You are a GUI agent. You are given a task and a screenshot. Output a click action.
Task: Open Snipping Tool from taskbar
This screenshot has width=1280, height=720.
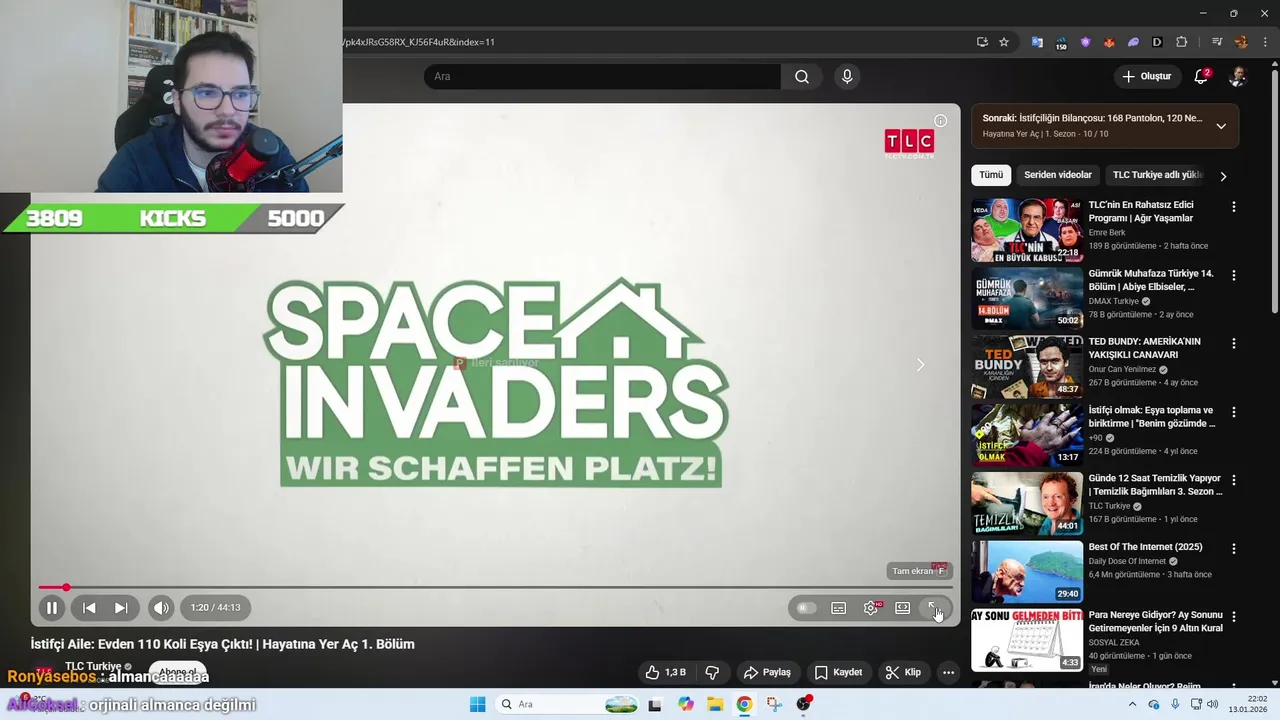[774, 704]
